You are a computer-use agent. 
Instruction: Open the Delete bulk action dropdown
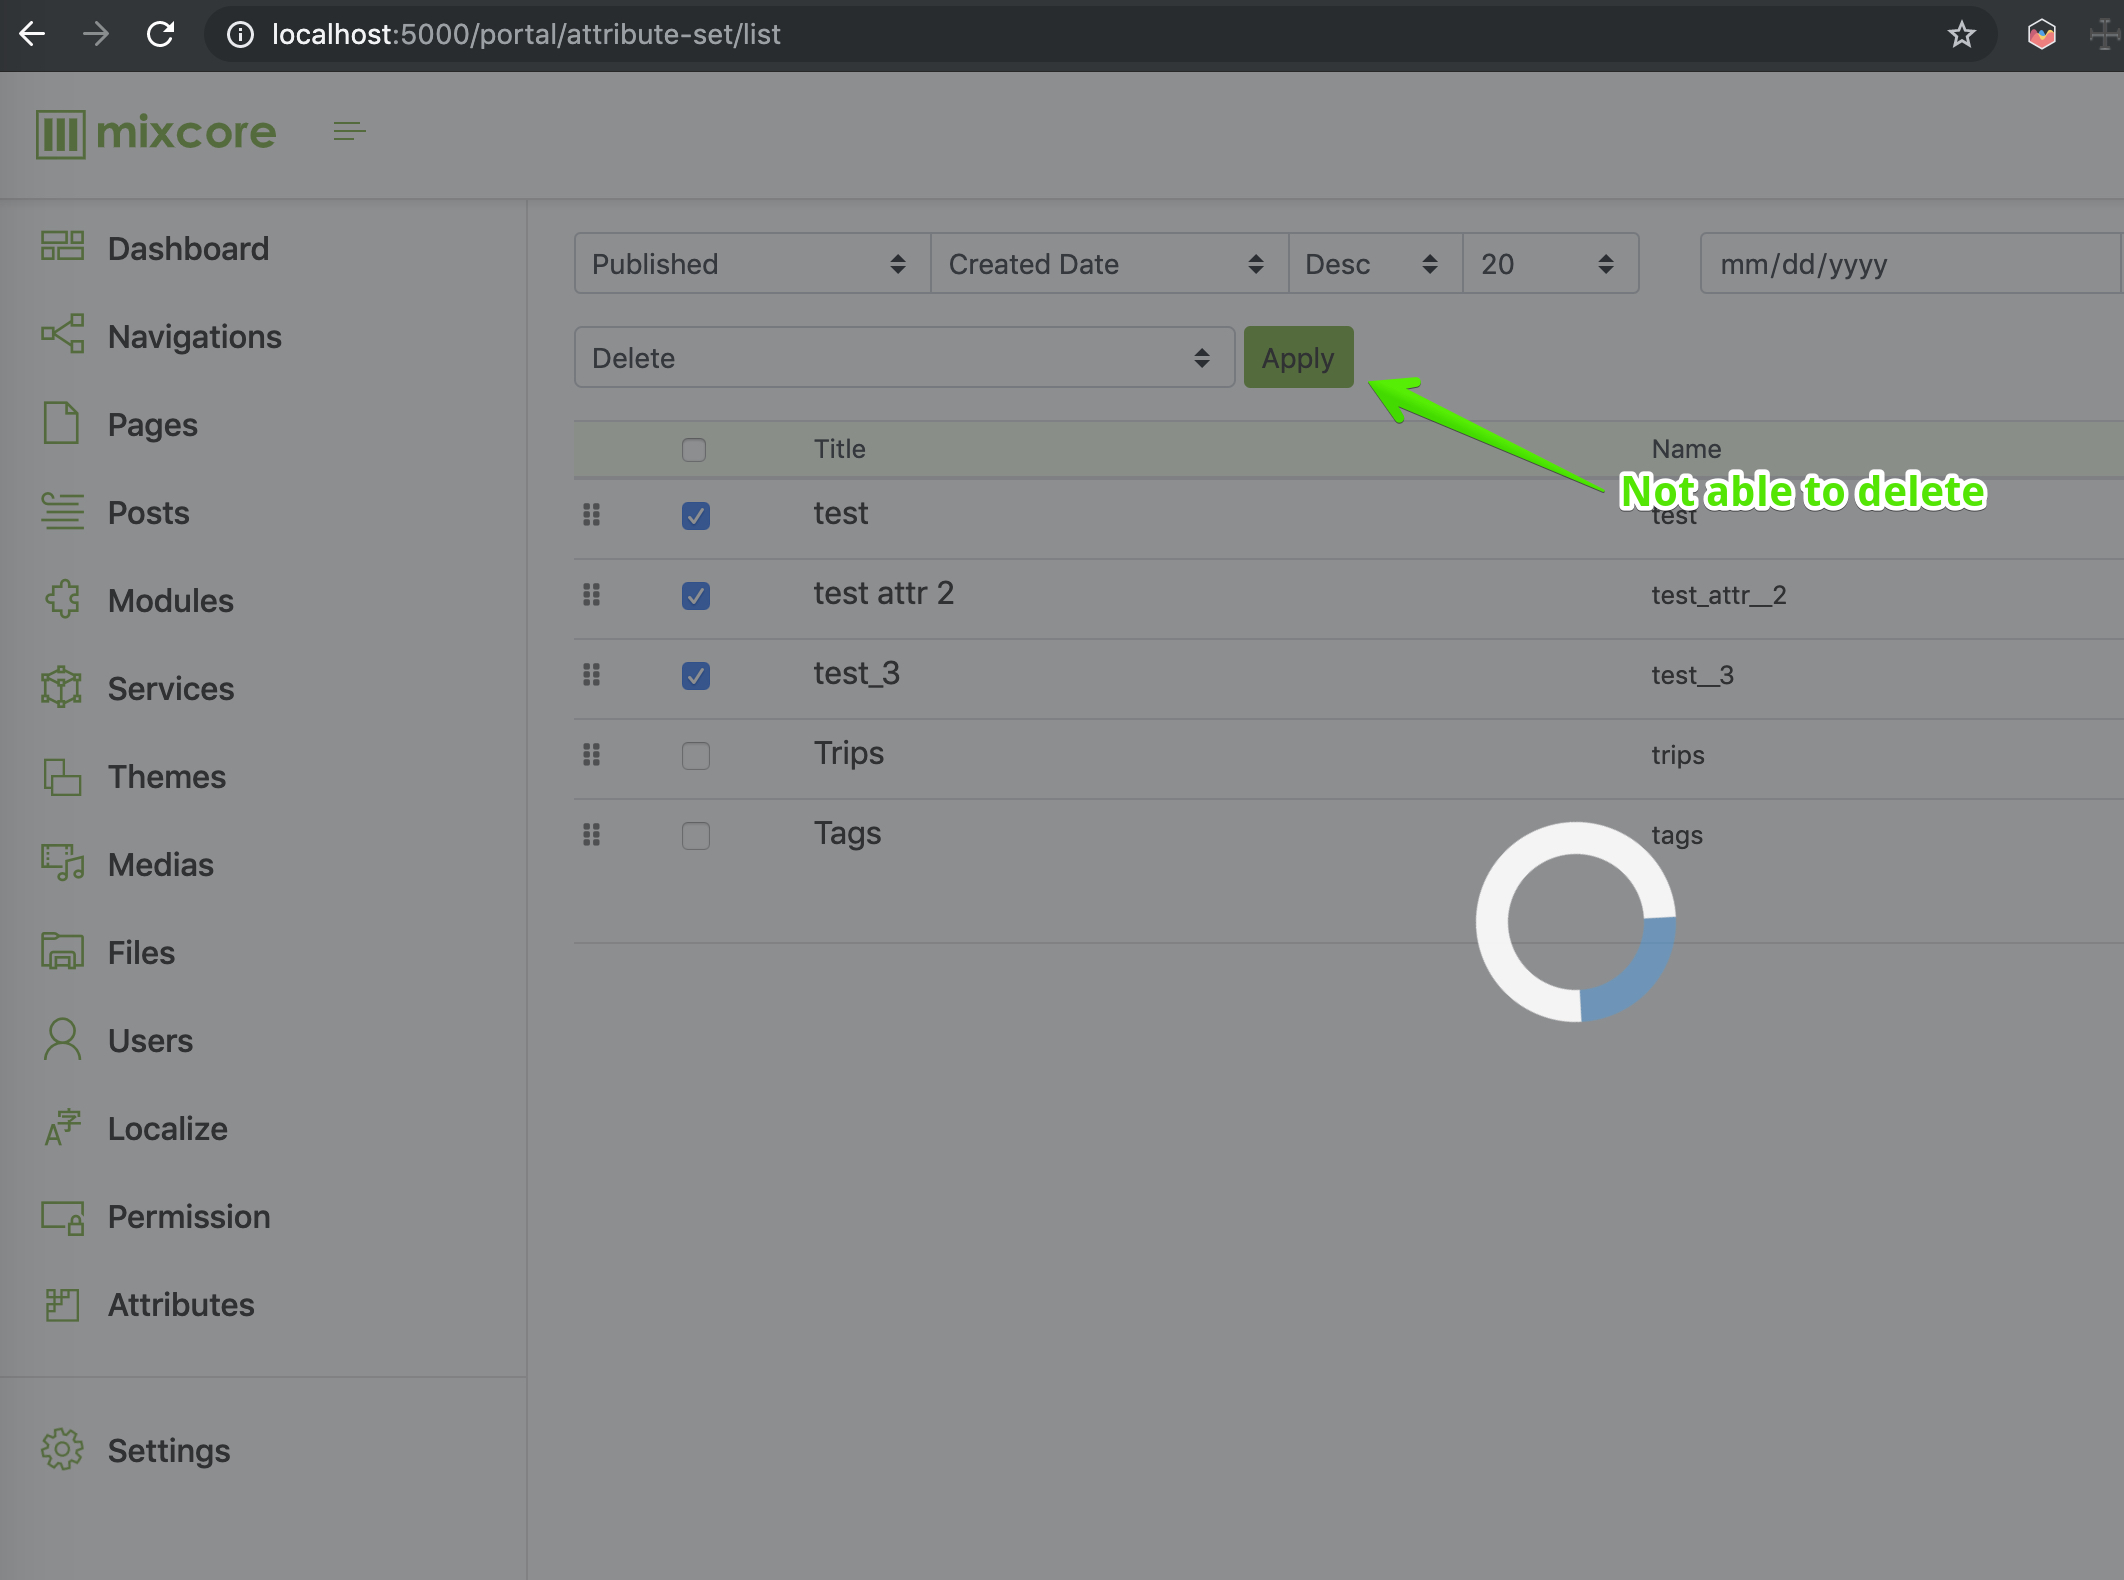(901, 357)
